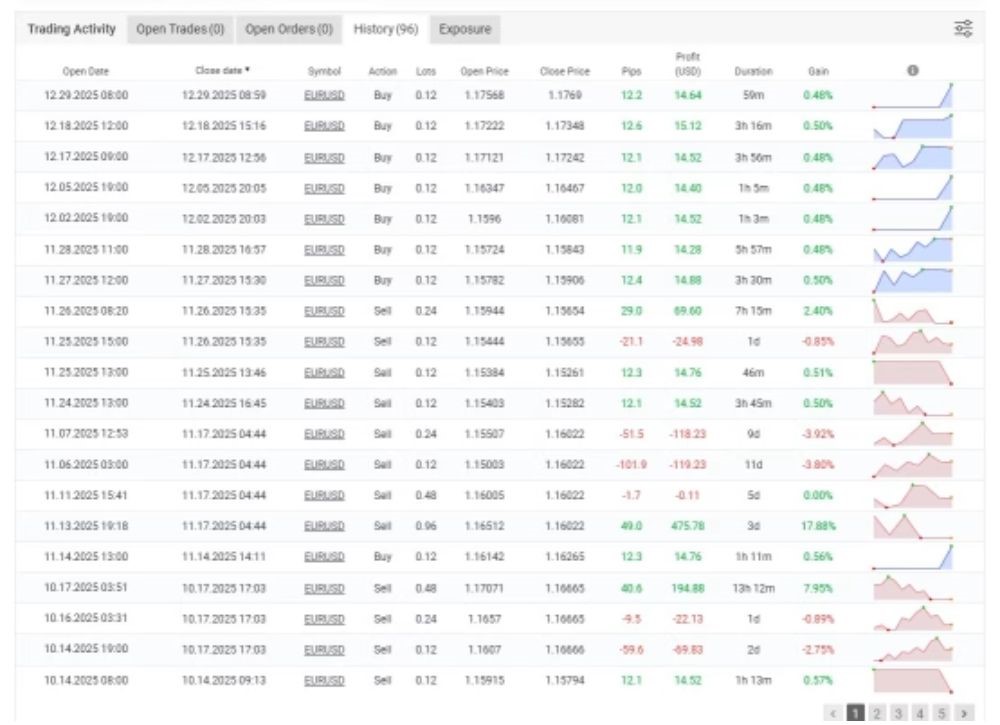Click the Trading Activity heading

tap(71, 29)
